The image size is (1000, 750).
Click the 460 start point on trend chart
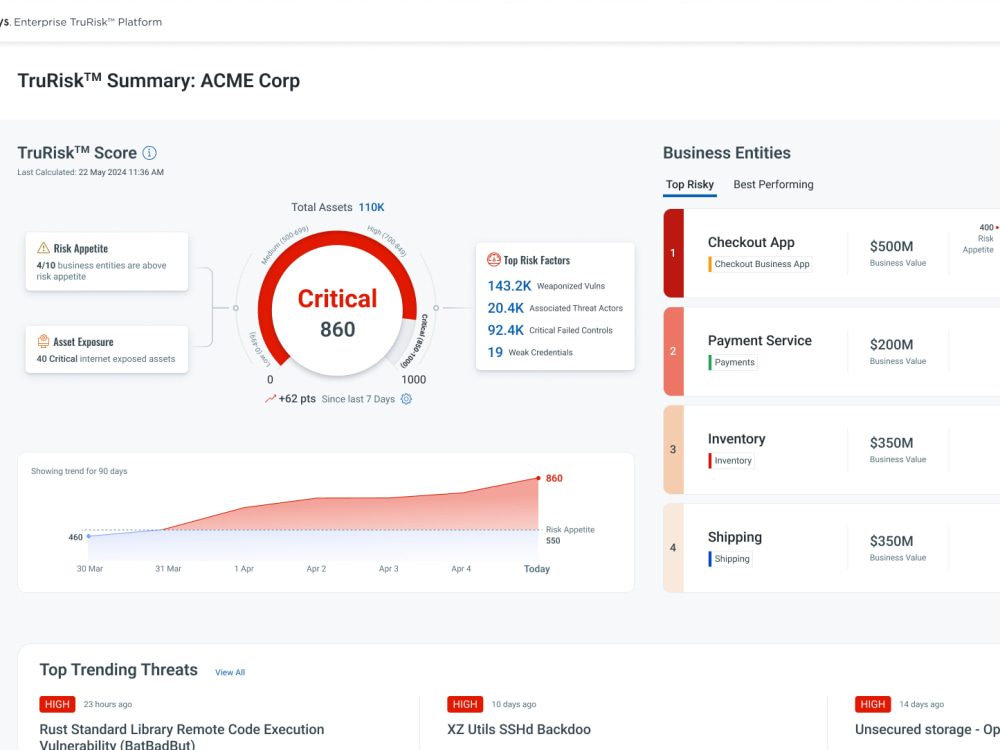89,536
